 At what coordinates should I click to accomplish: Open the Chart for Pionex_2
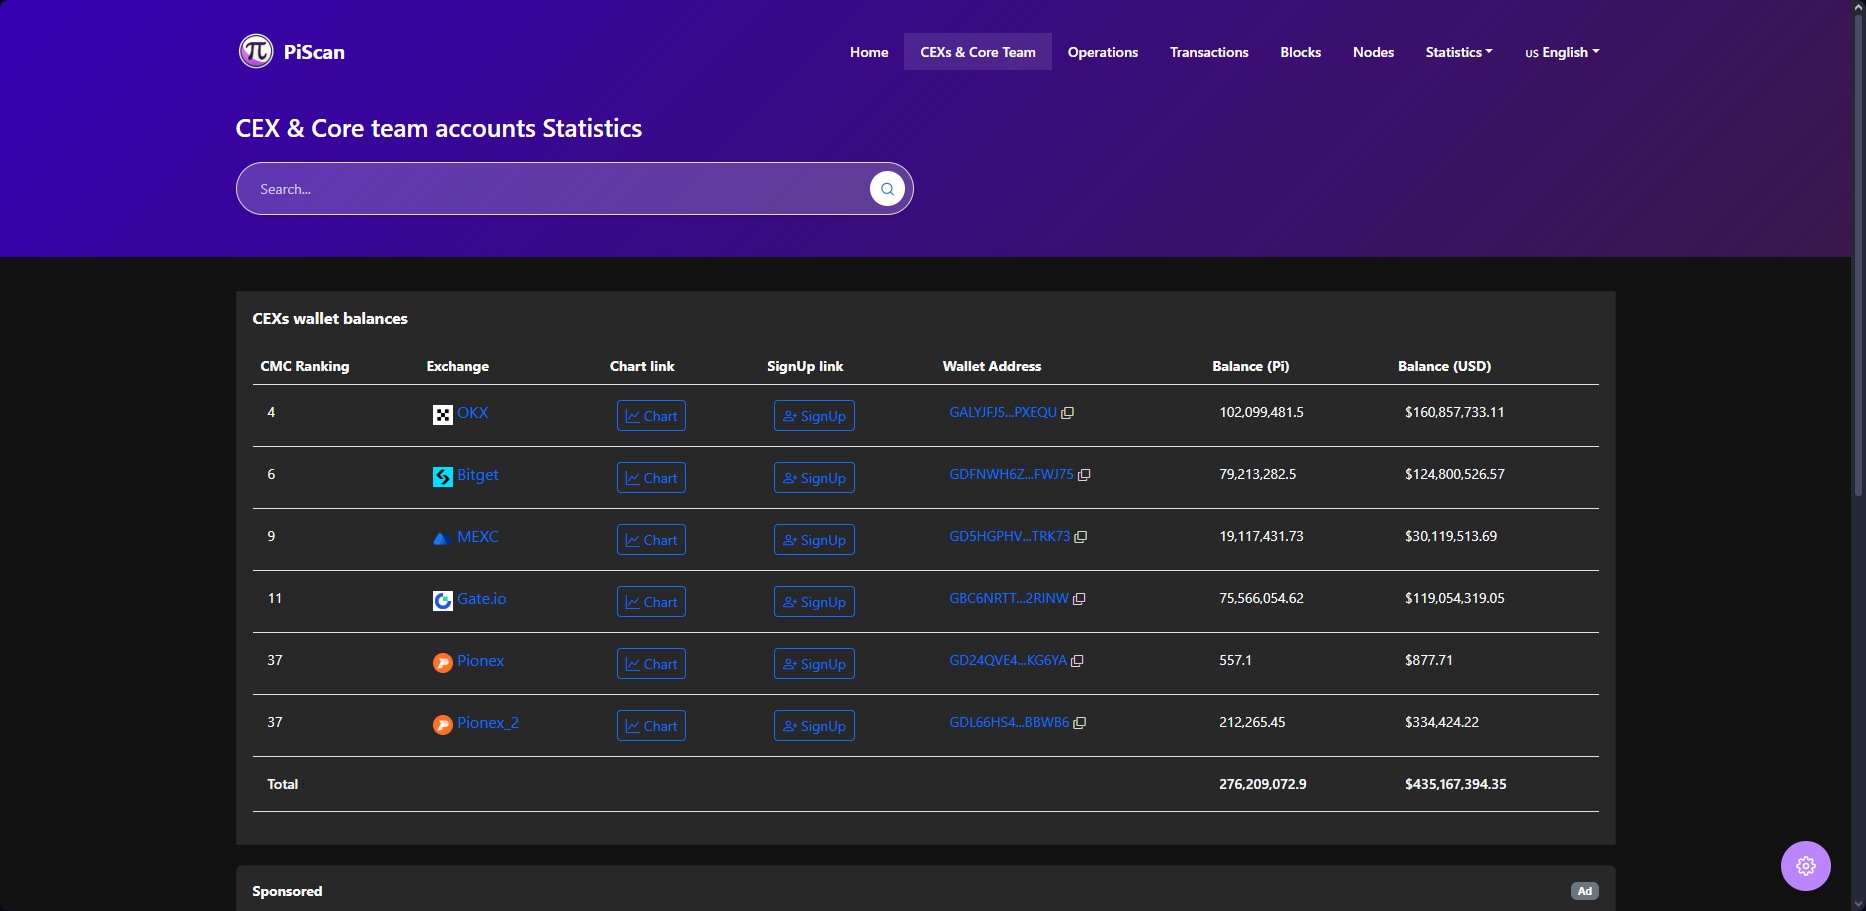[x=651, y=726]
